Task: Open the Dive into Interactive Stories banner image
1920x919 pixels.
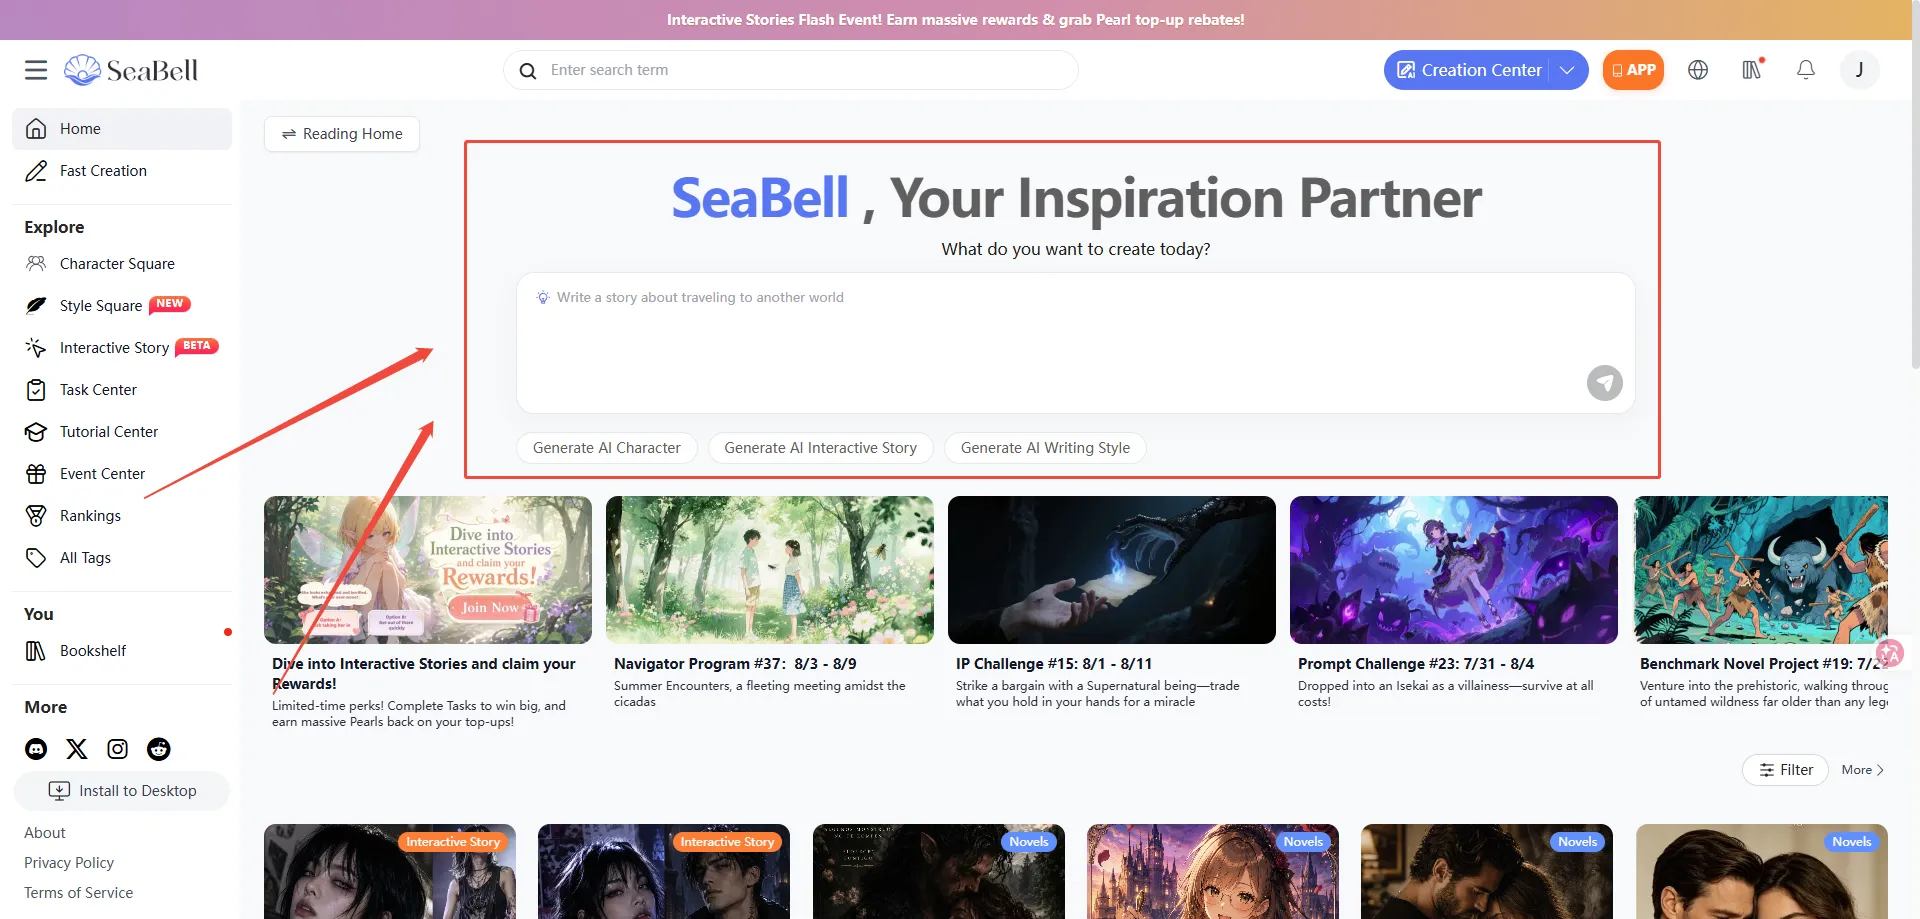Action: coord(428,570)
